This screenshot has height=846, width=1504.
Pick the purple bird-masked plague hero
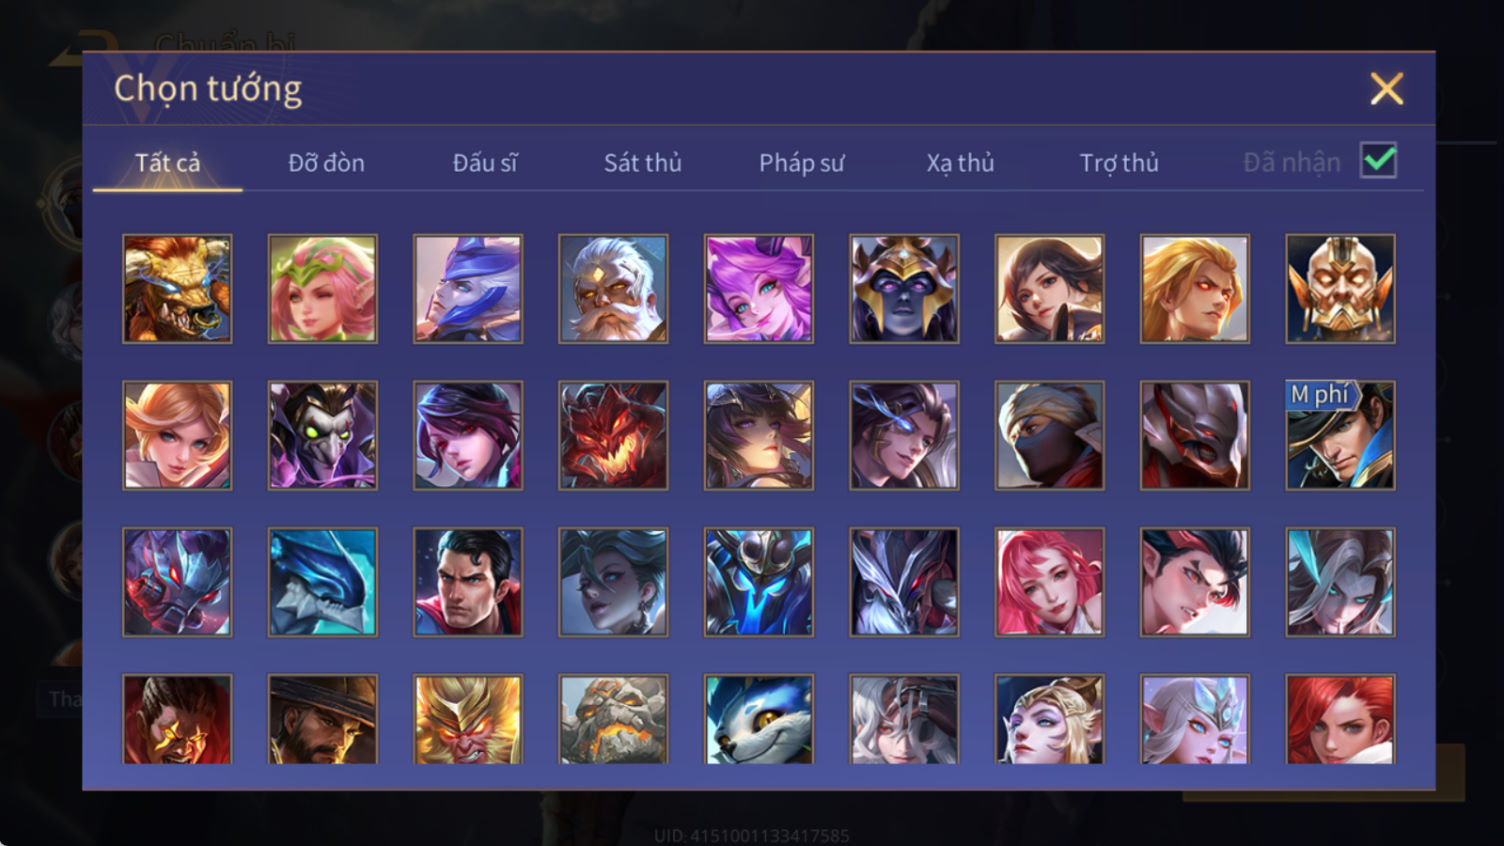tap(323, 435)
